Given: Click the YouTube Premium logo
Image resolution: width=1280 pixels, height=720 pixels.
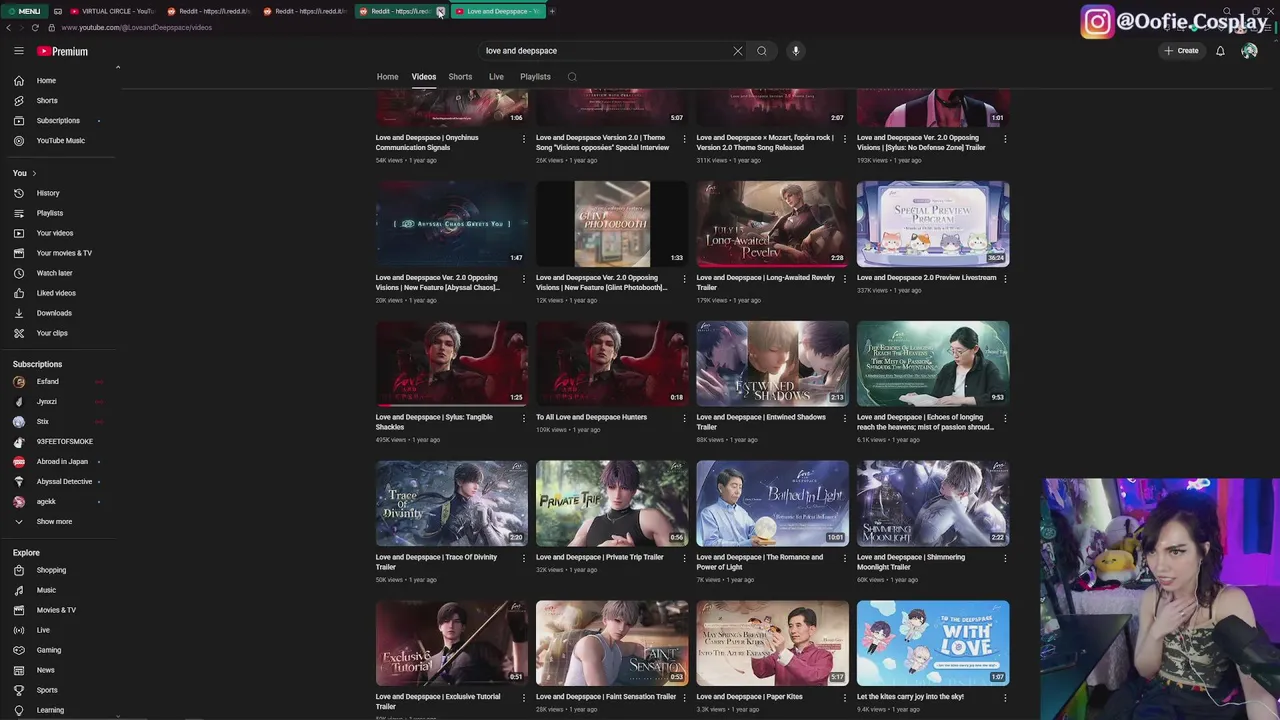Looking at the screenshot, I should click(x=63, y=51).
